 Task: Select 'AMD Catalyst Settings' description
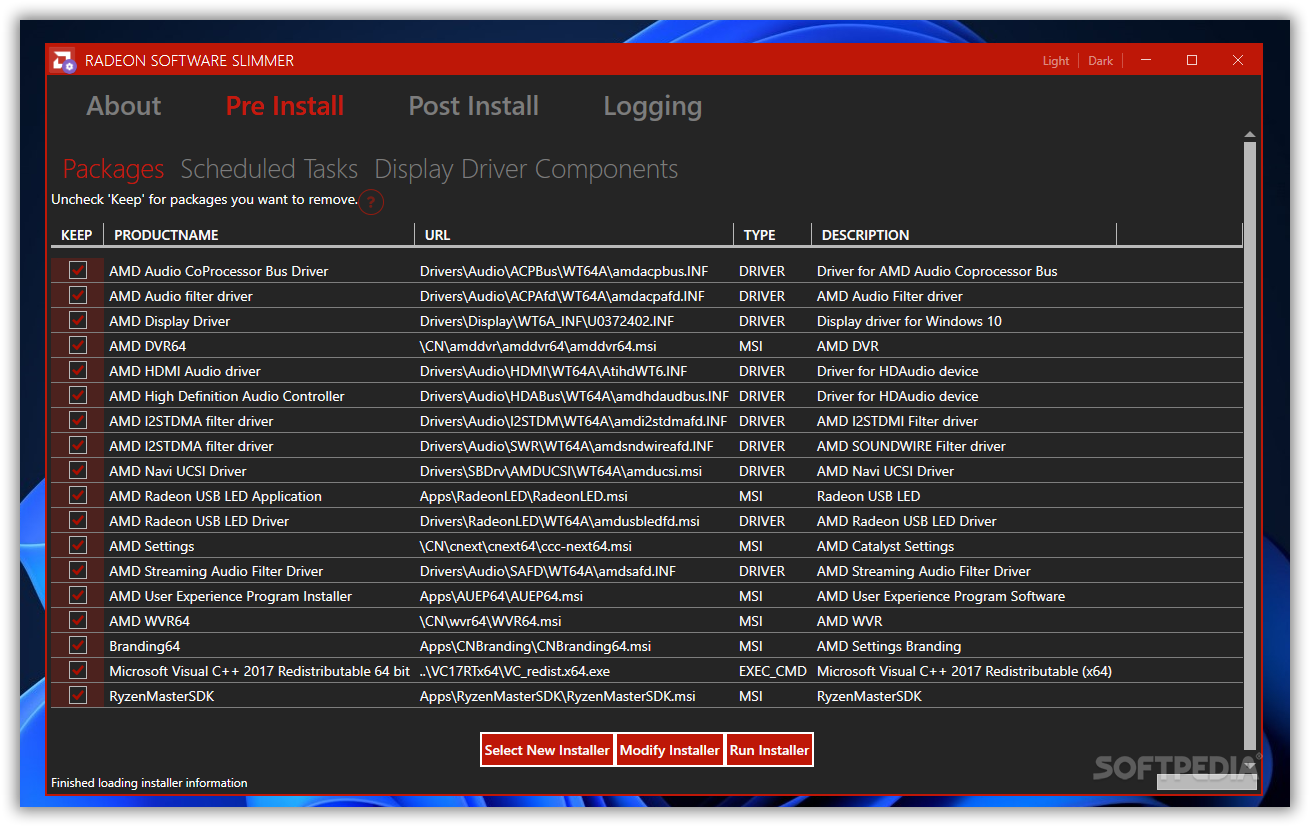tap(886, 546)
